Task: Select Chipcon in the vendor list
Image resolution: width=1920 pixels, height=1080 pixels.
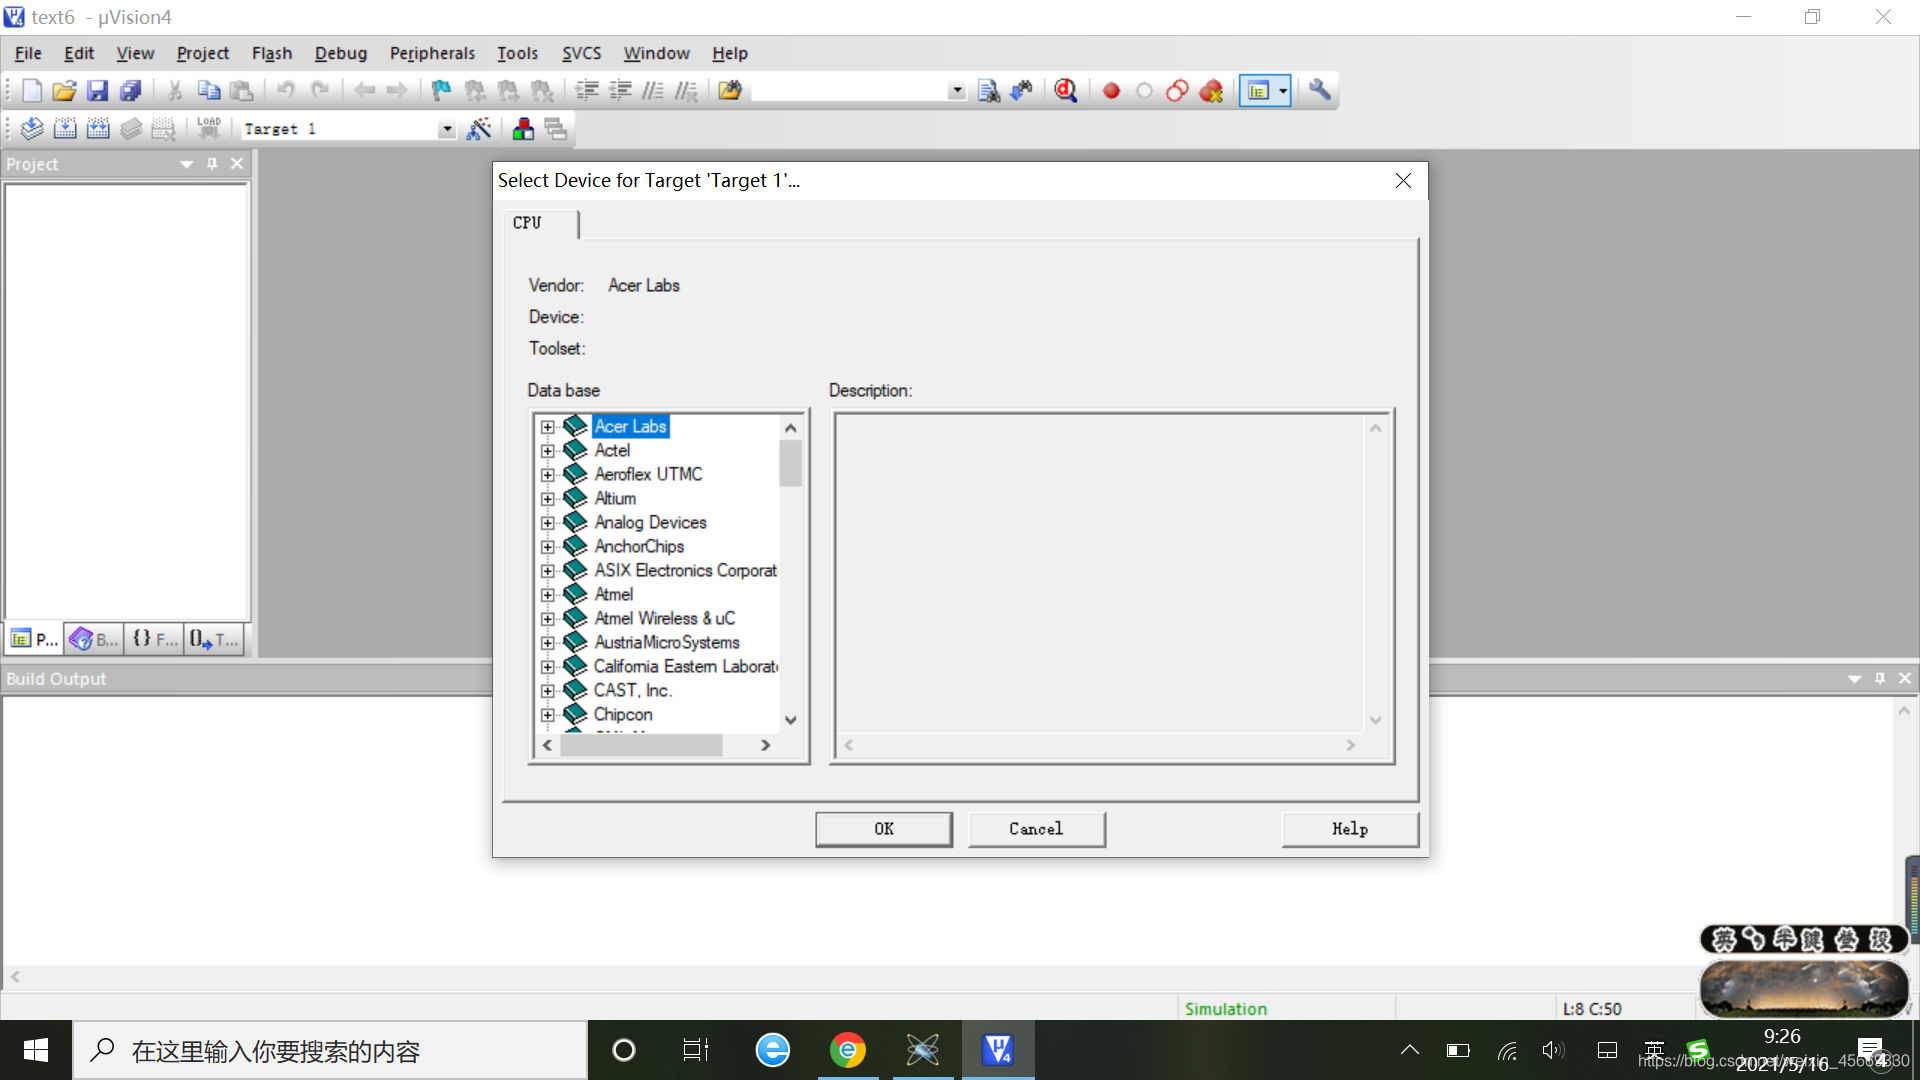Action: tap(622, 715)
